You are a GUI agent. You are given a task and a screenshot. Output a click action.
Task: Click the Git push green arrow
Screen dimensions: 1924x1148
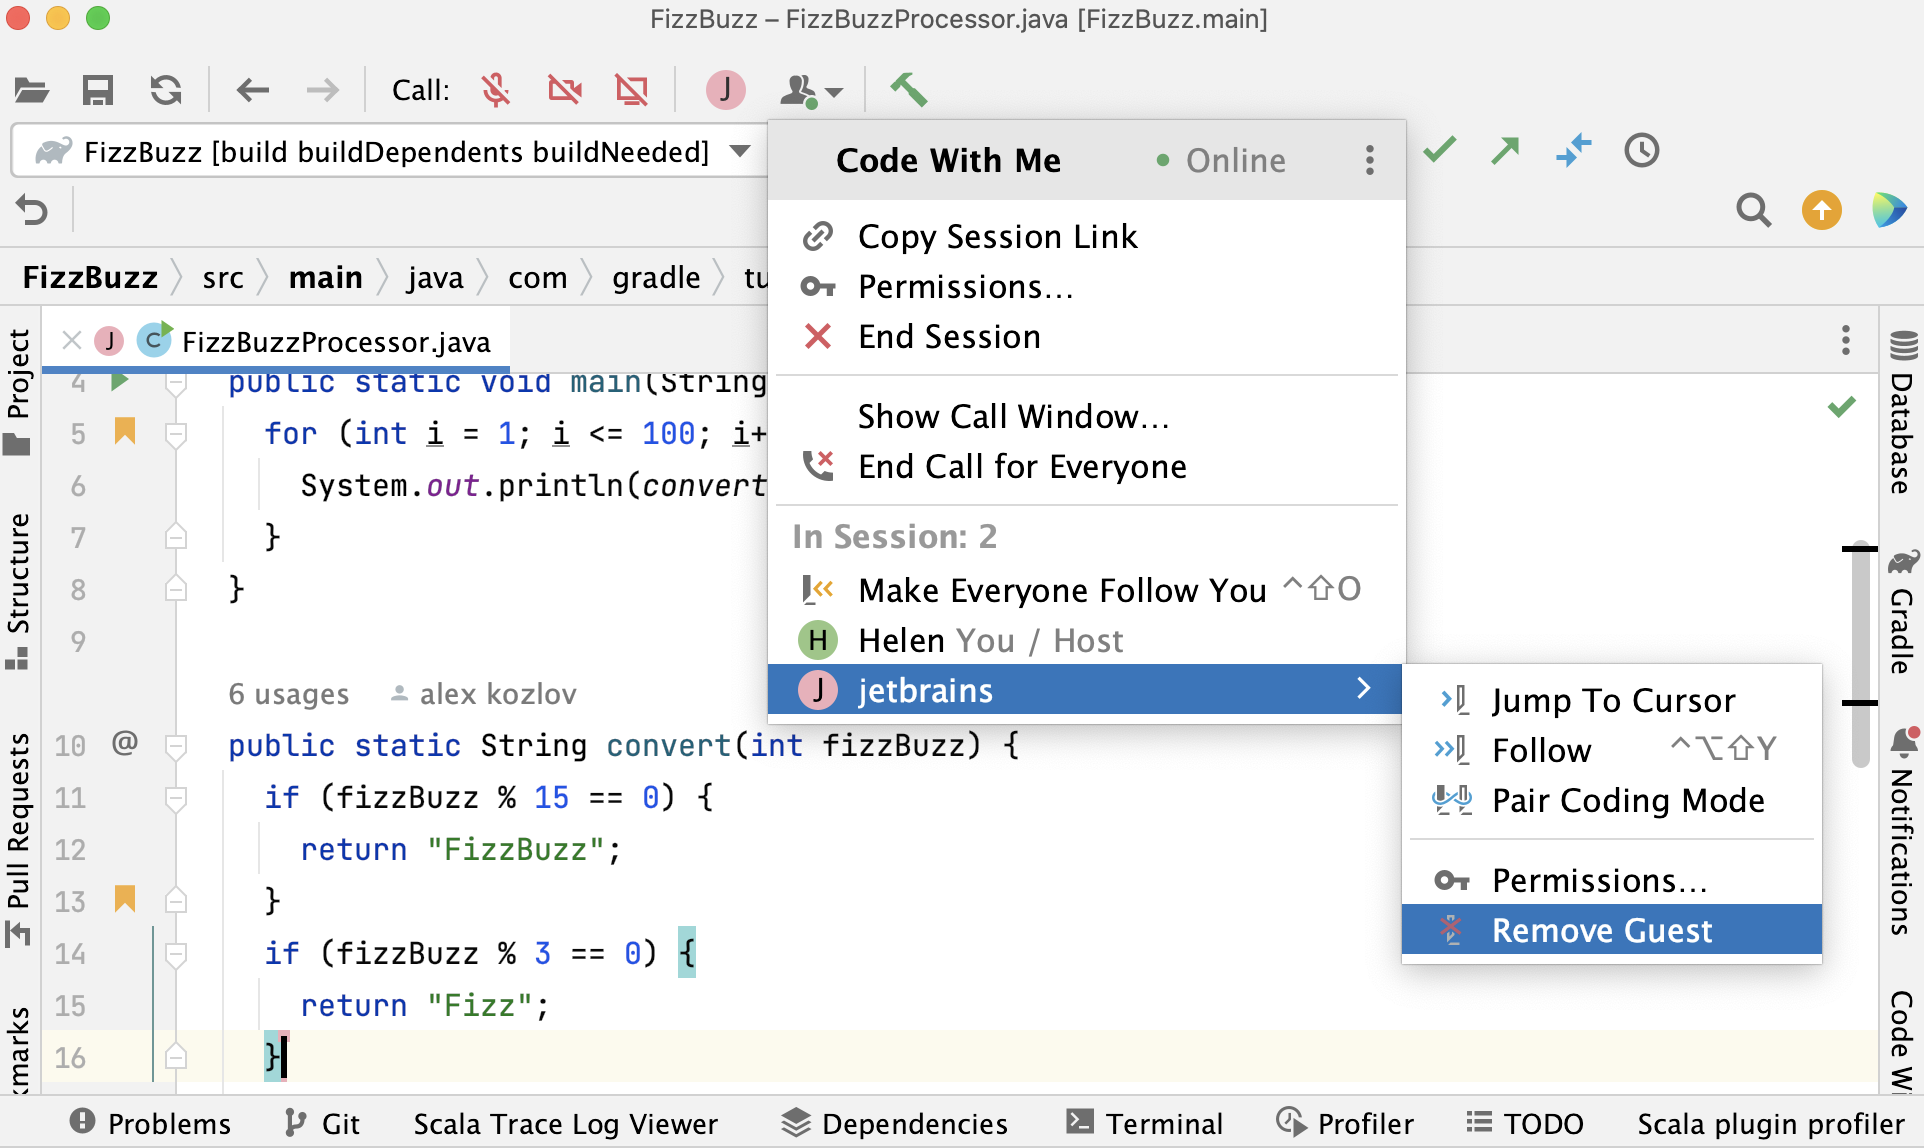coord(1506,150)
